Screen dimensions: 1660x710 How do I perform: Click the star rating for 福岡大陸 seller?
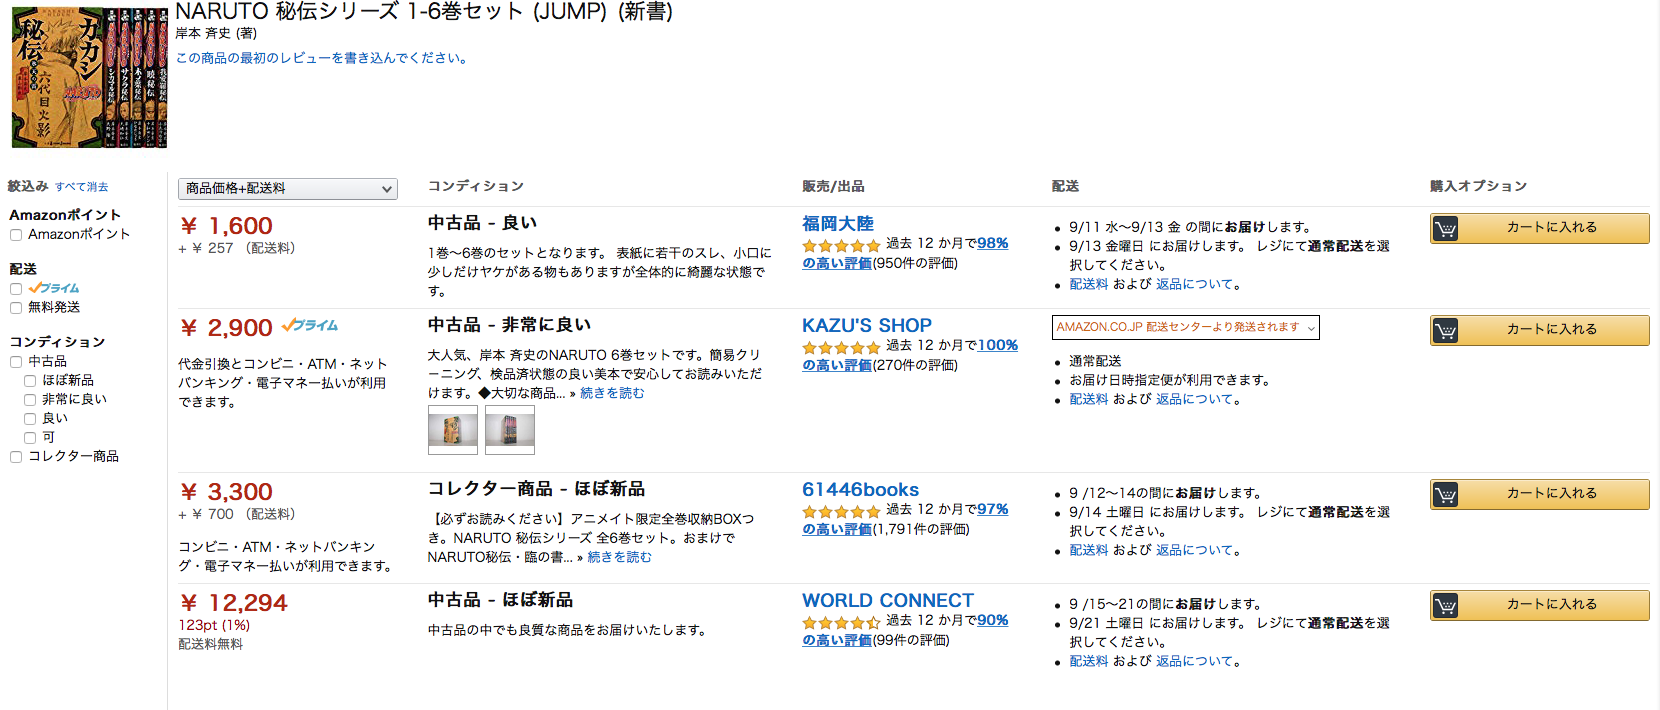tap(841, 245)
